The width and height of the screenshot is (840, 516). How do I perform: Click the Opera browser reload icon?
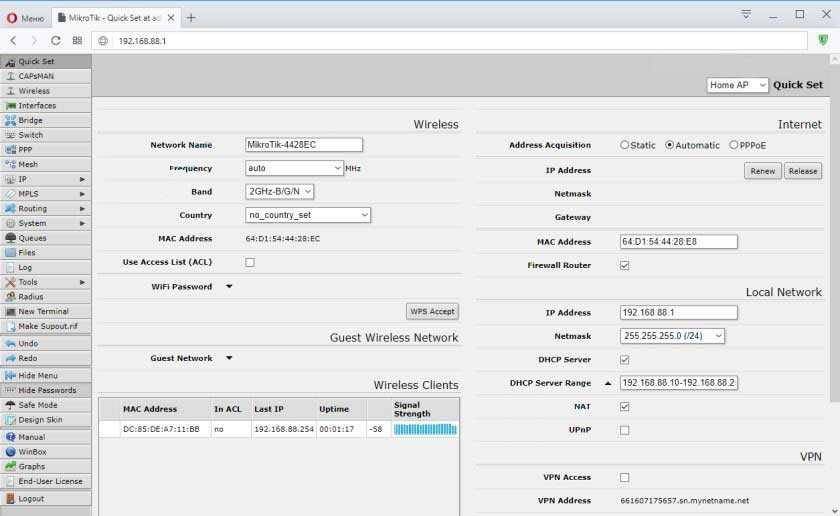(x=56, y=40)
